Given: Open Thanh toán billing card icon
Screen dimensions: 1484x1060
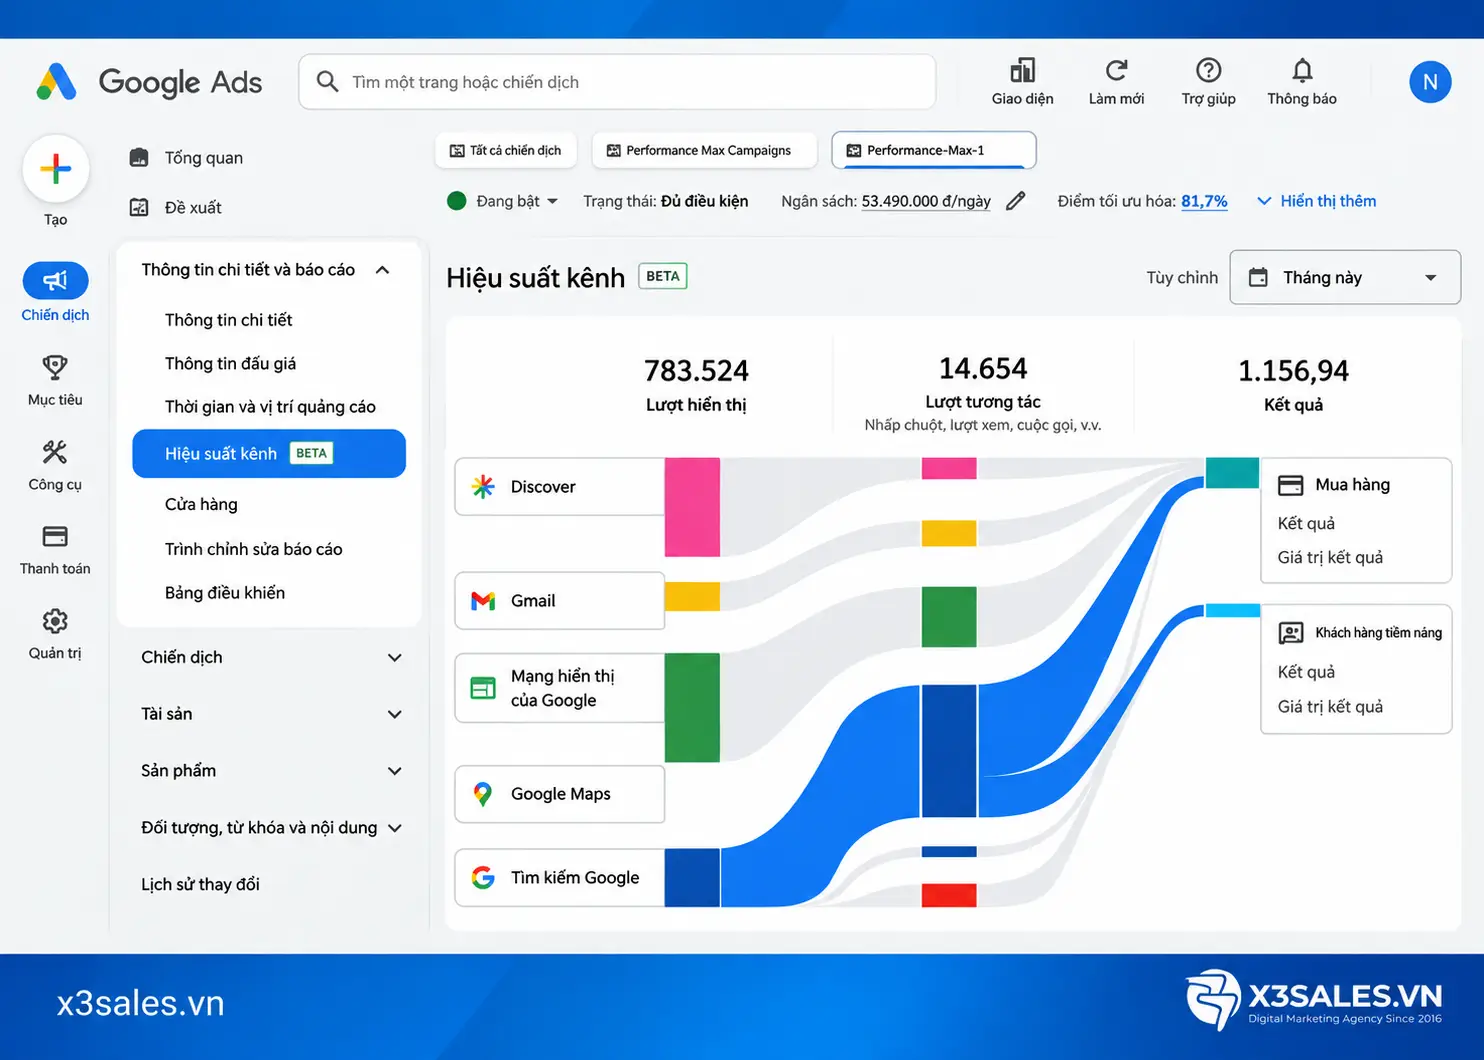Looking at the screenshot, I should tap(55, 536).
